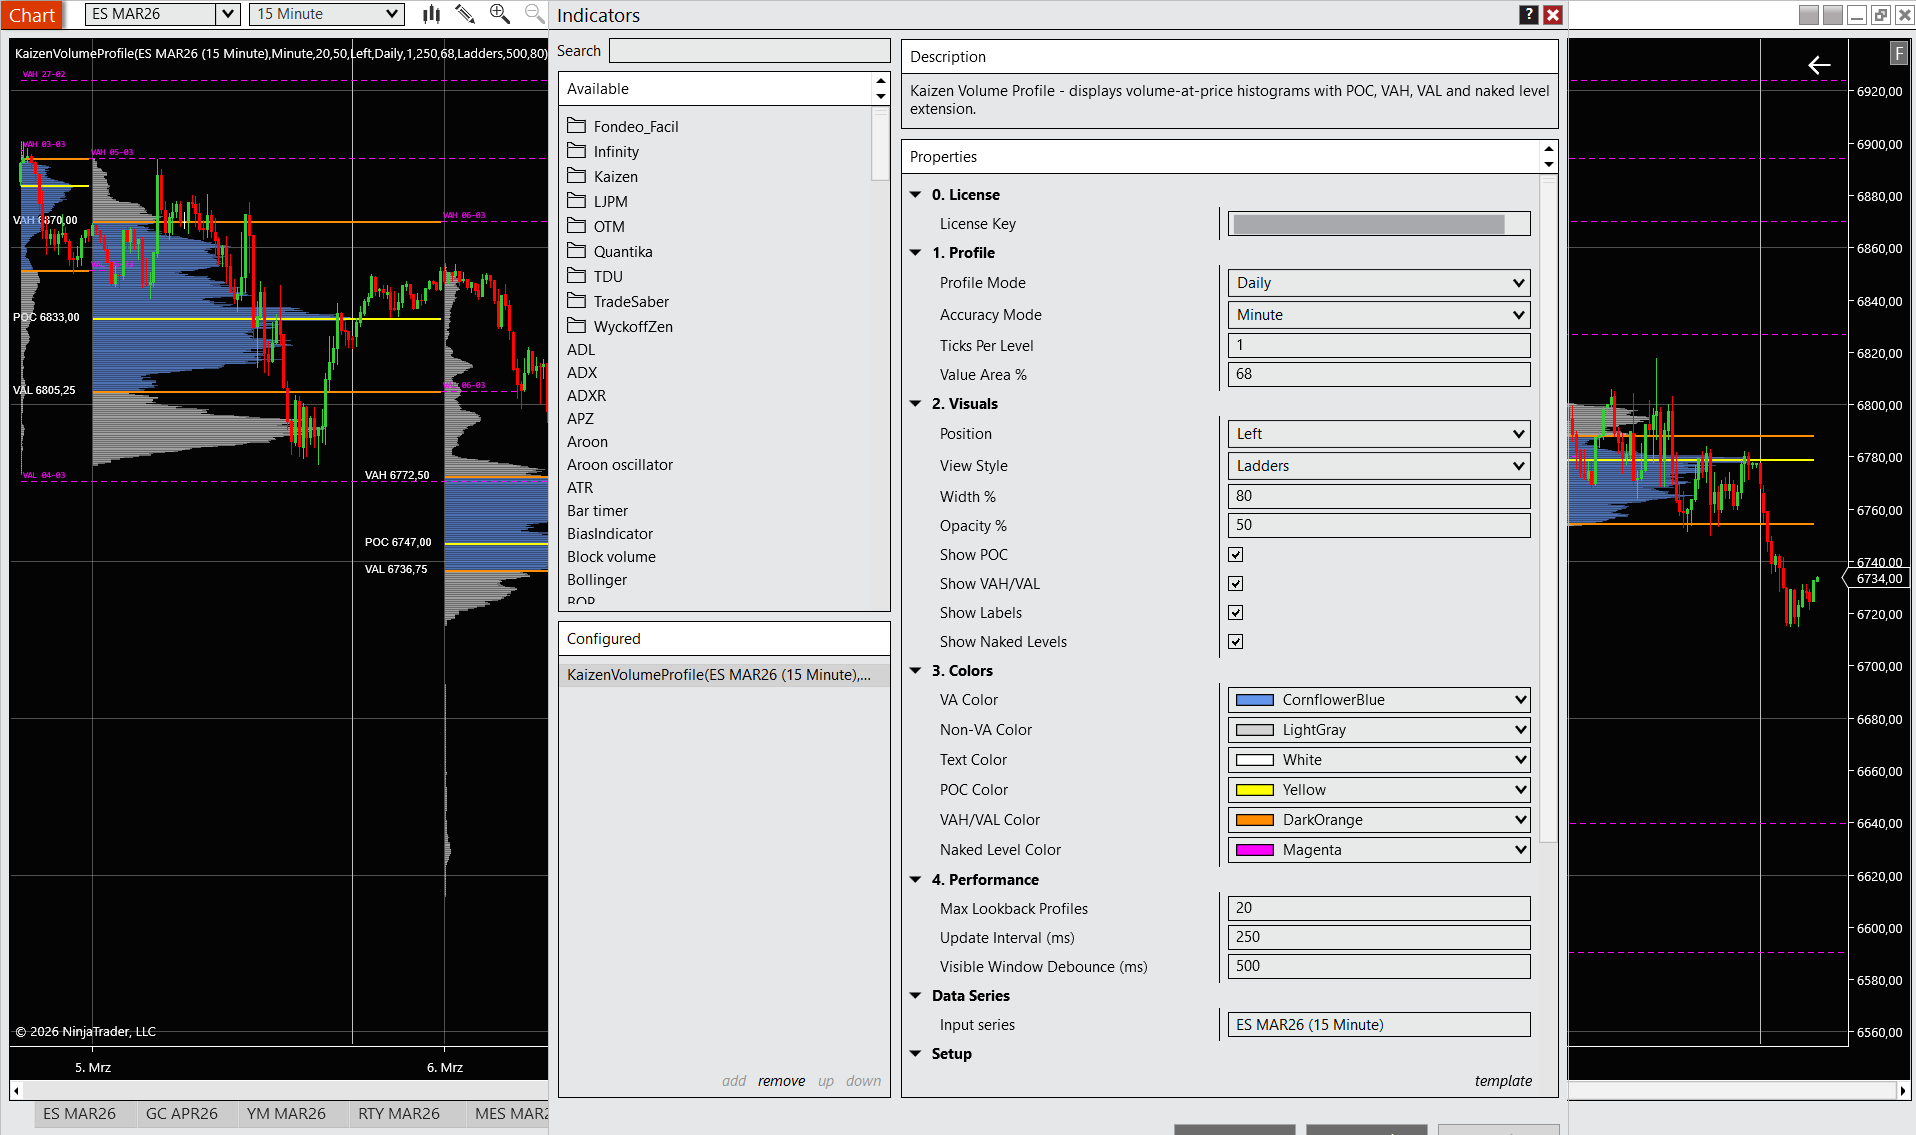Click the F button on chart corner

tap(1898, 54)
